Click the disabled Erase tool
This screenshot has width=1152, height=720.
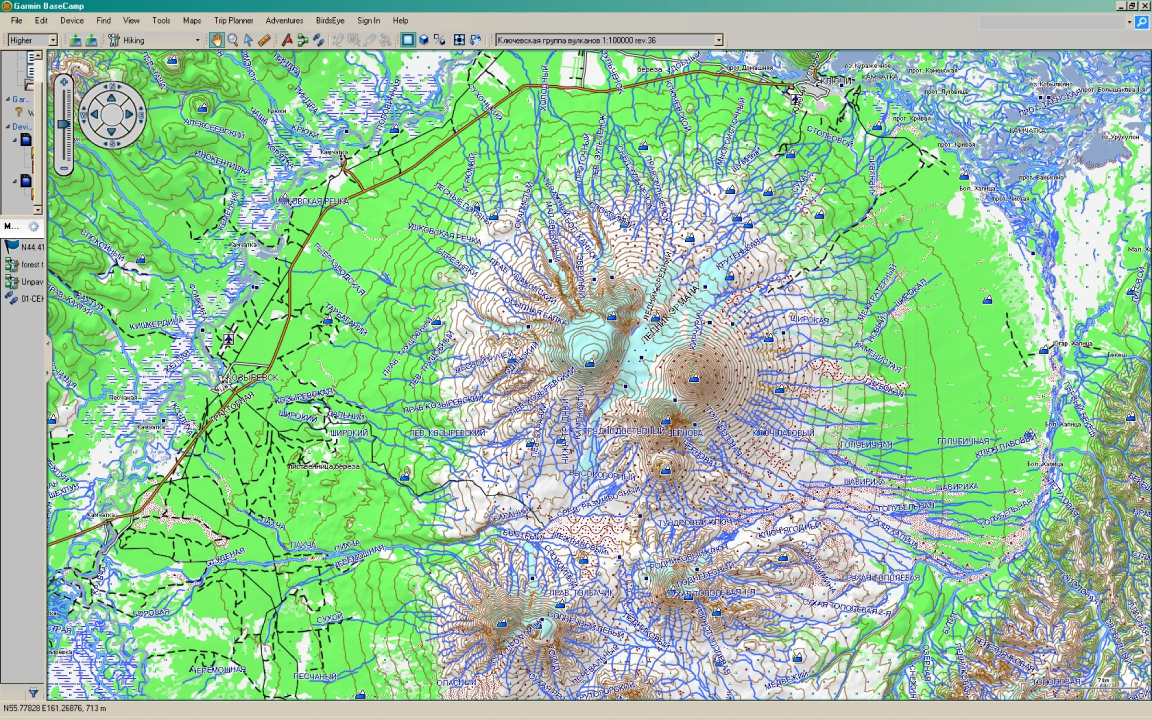click(370, 40)
